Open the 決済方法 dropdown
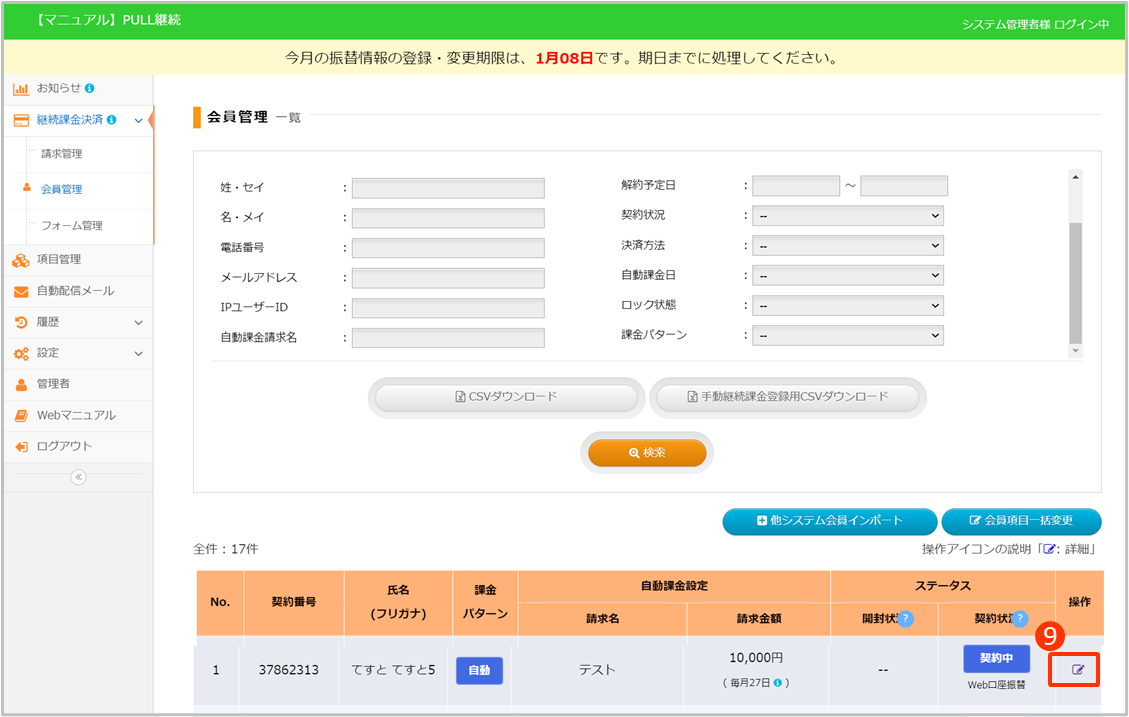Screen dimensions: 1129x717 pos(847,246)
